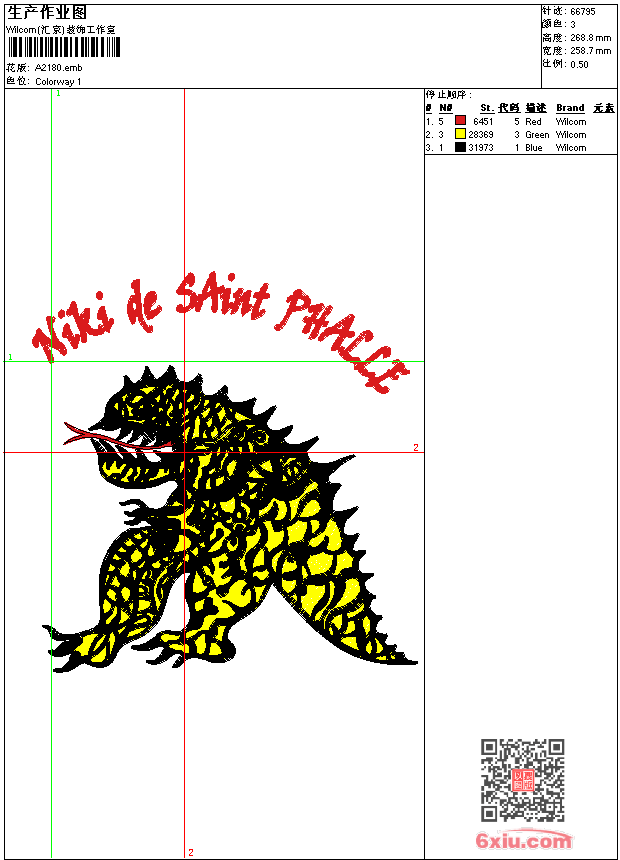Click 'Wilcom' brand in the Green row
Image resolution: width=620 pixels, height=860 pixels.
(571, 134)
